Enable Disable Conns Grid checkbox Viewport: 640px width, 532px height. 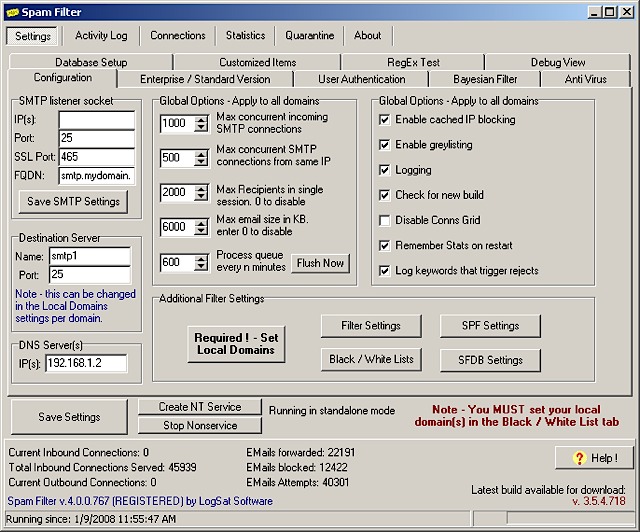point(384,220)
